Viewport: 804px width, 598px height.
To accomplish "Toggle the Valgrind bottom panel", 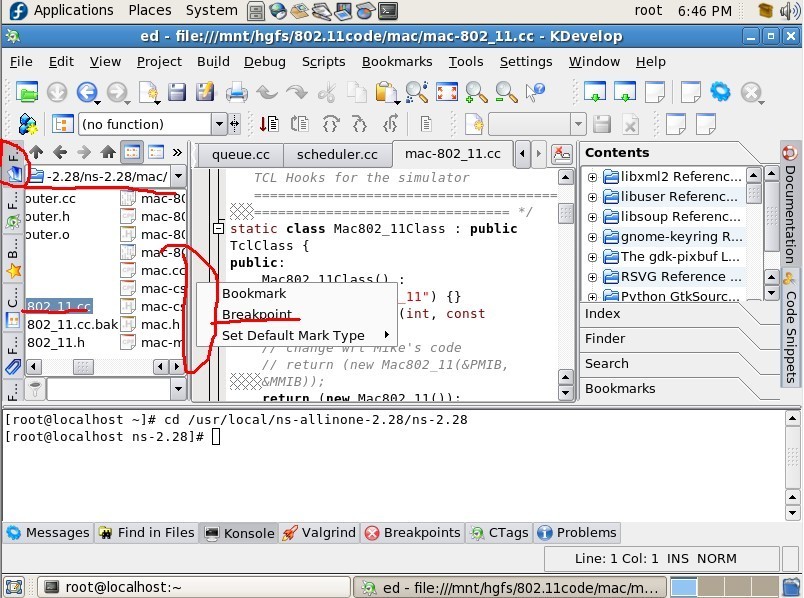I will pos(319,532).
